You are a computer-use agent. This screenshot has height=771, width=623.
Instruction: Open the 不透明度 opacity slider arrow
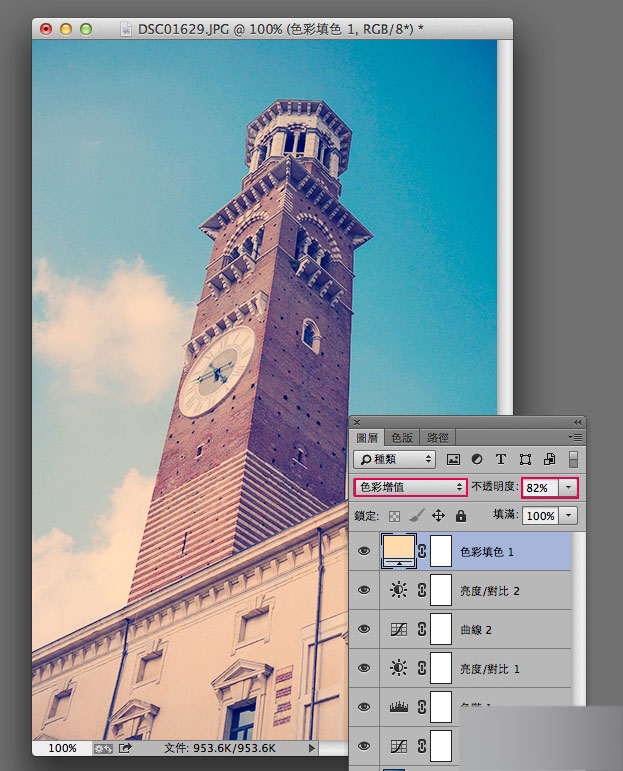[x=568, y=487]
